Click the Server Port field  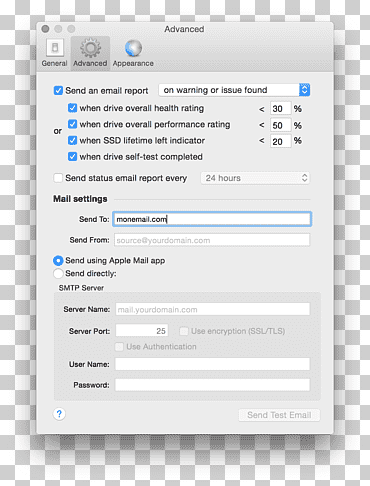[142, 331]
